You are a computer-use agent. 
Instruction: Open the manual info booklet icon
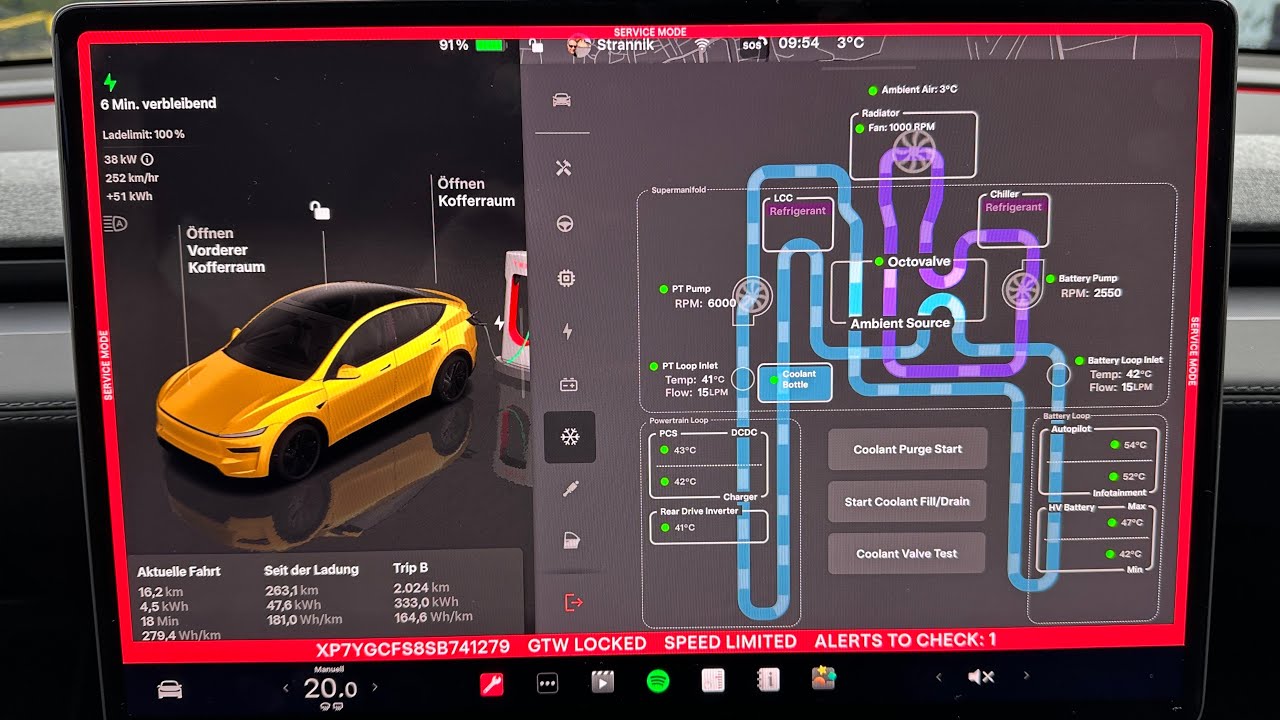tap(768, 679)
